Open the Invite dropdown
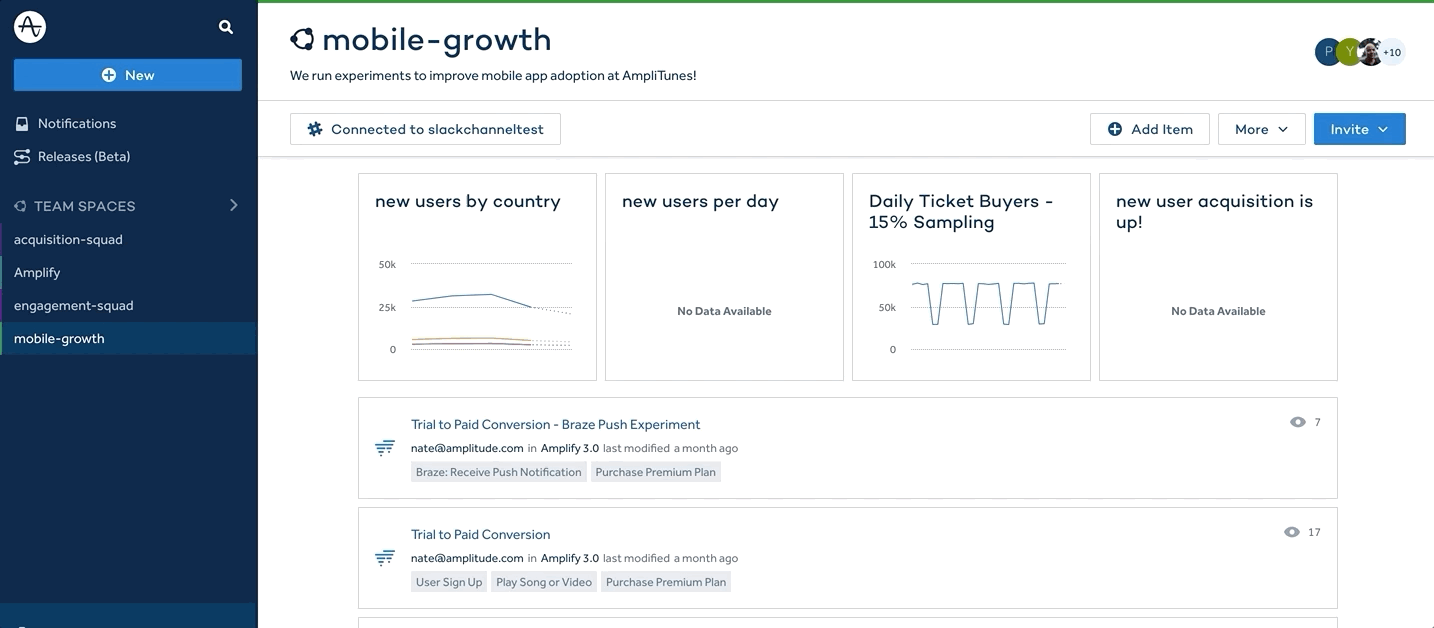 (x=1359, y=129)
